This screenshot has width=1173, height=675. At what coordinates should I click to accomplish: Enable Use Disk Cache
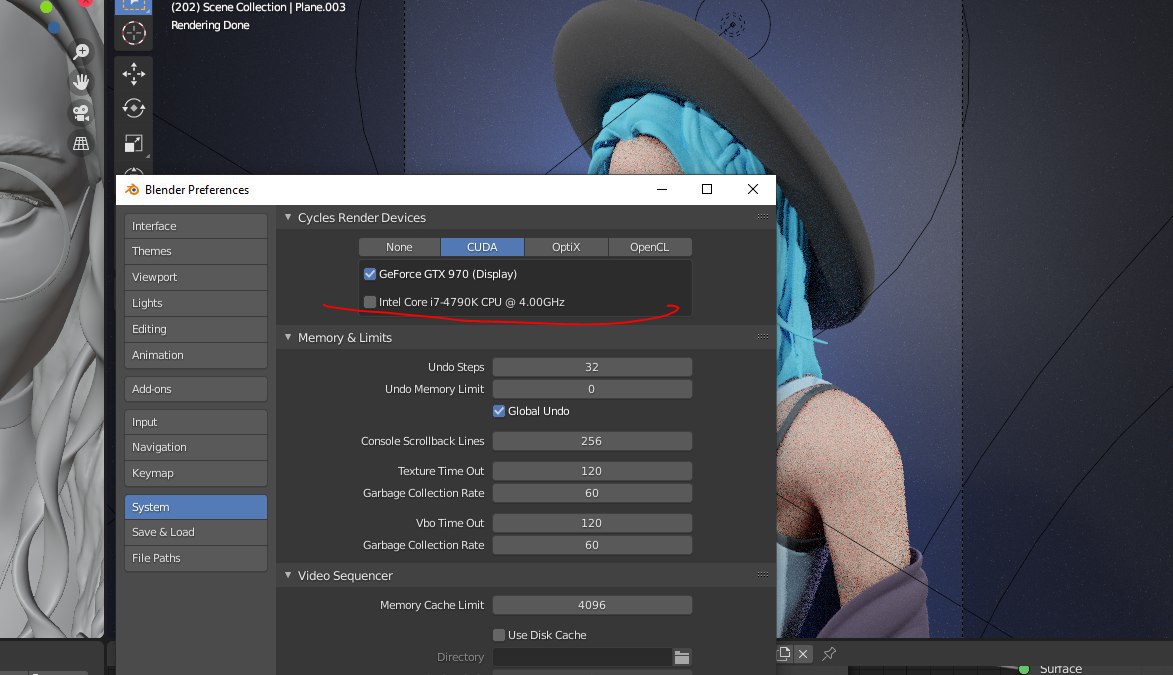coord(499,635)
